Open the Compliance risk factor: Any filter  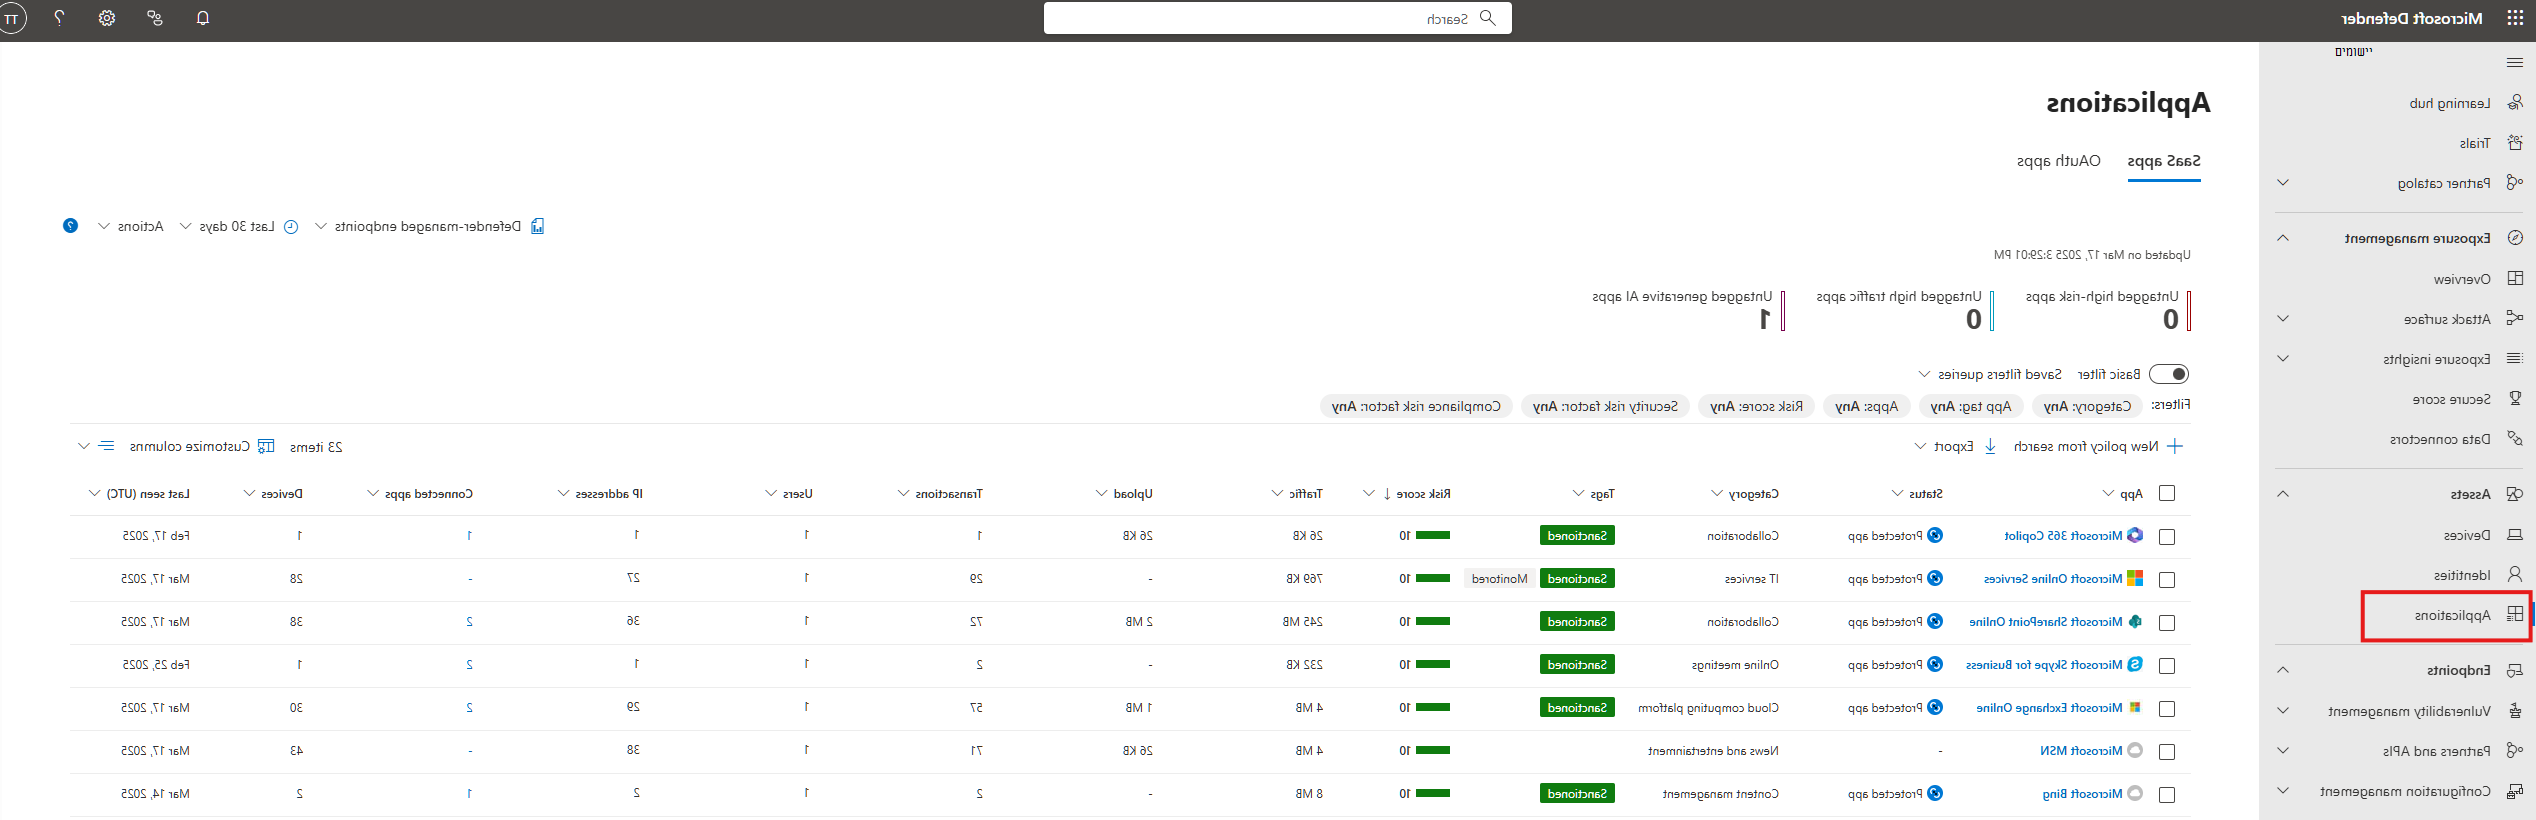[1416, 406]
